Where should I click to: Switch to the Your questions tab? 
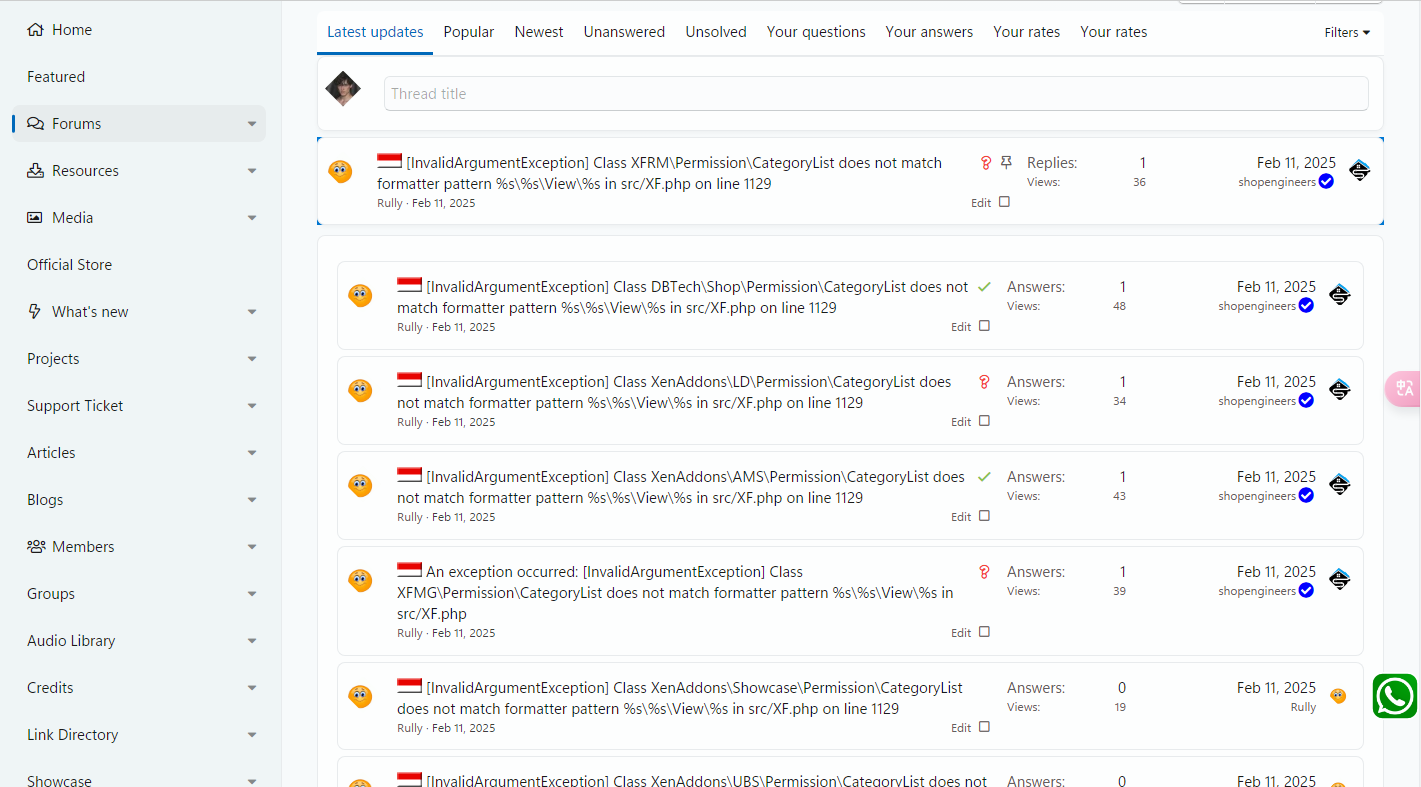[x=816, y=32]
